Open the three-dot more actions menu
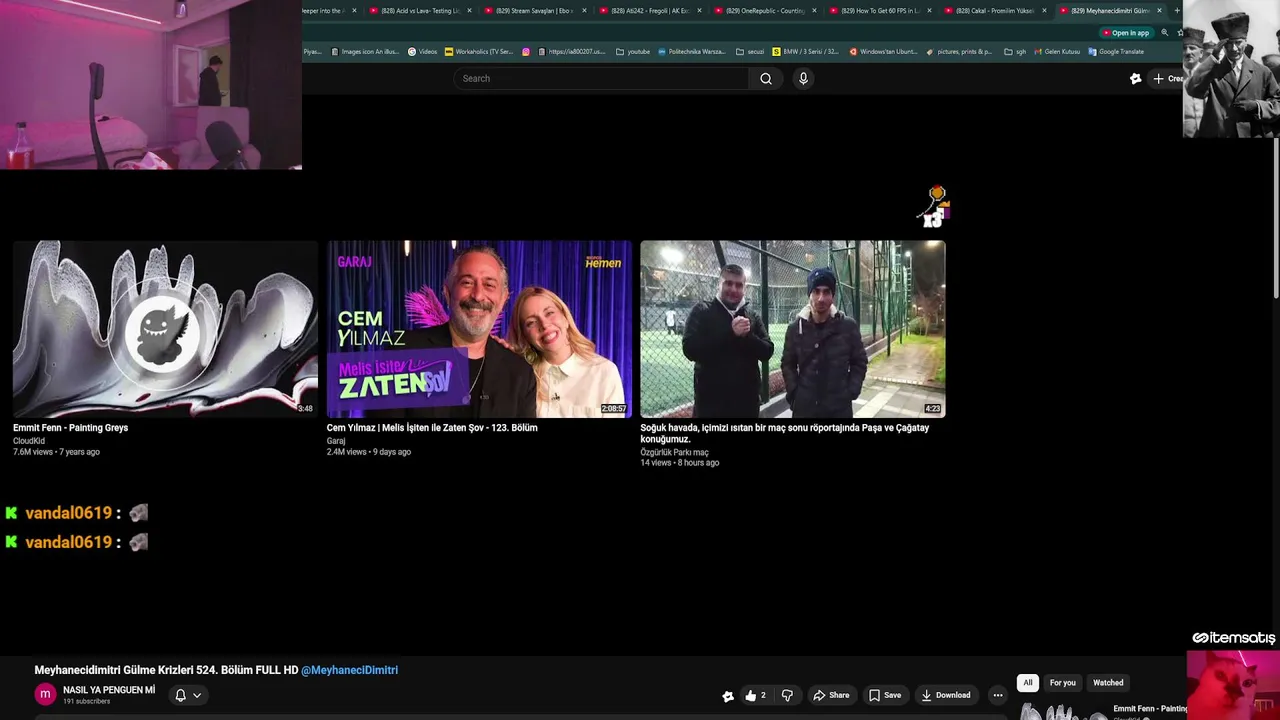This screenshot has width=1280, height=720. (x=997, y=695)
